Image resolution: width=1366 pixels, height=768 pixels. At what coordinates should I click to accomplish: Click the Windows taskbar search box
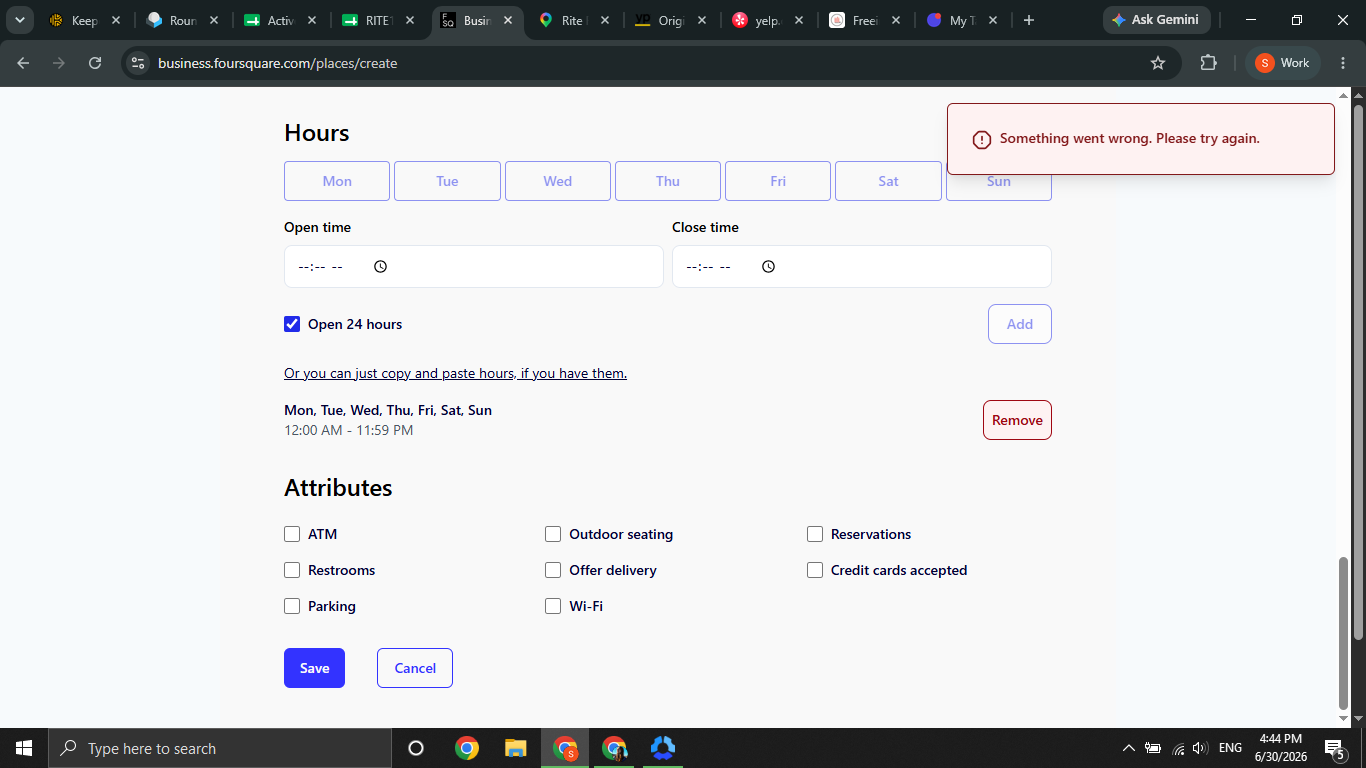tap(220, 748)
